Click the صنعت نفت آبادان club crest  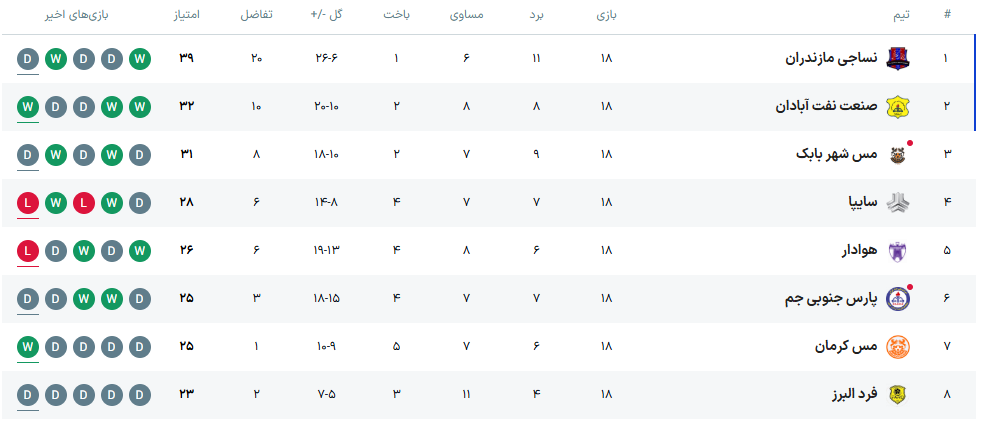tap(897, 106)
